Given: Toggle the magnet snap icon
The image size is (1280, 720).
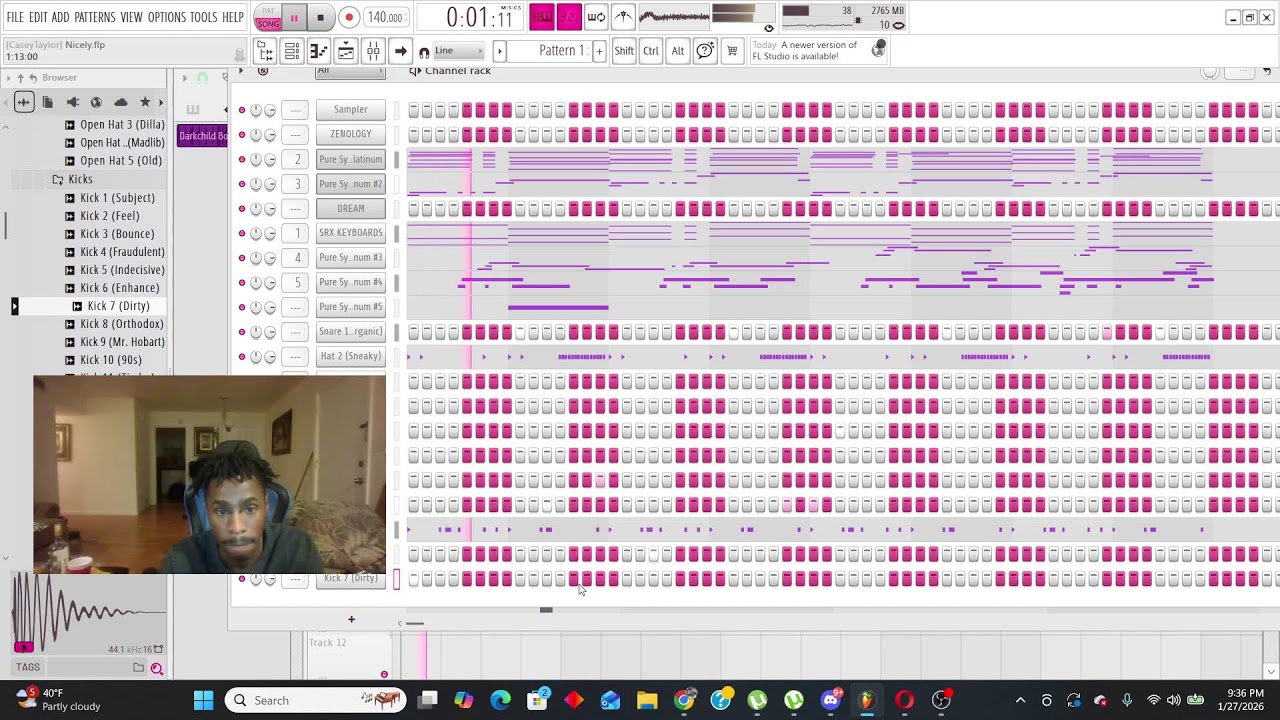Looking at the screenshot, I should click(x=424, y=52).
